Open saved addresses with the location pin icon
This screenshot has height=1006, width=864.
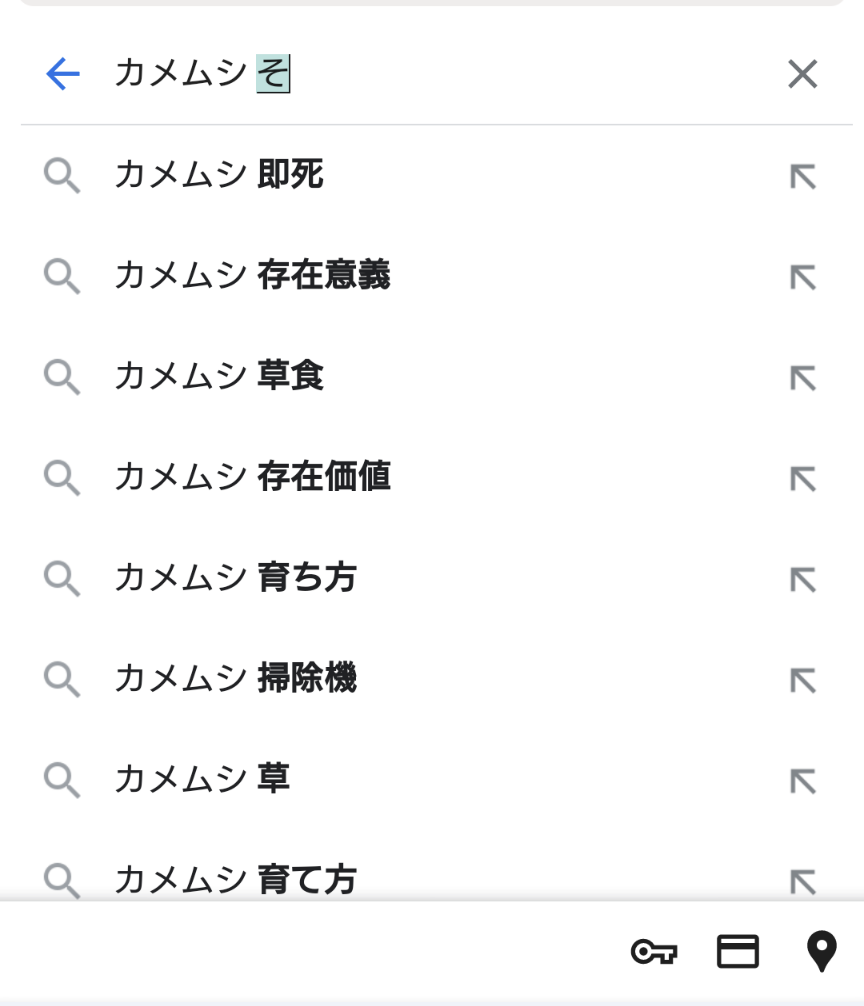(821, 952)
